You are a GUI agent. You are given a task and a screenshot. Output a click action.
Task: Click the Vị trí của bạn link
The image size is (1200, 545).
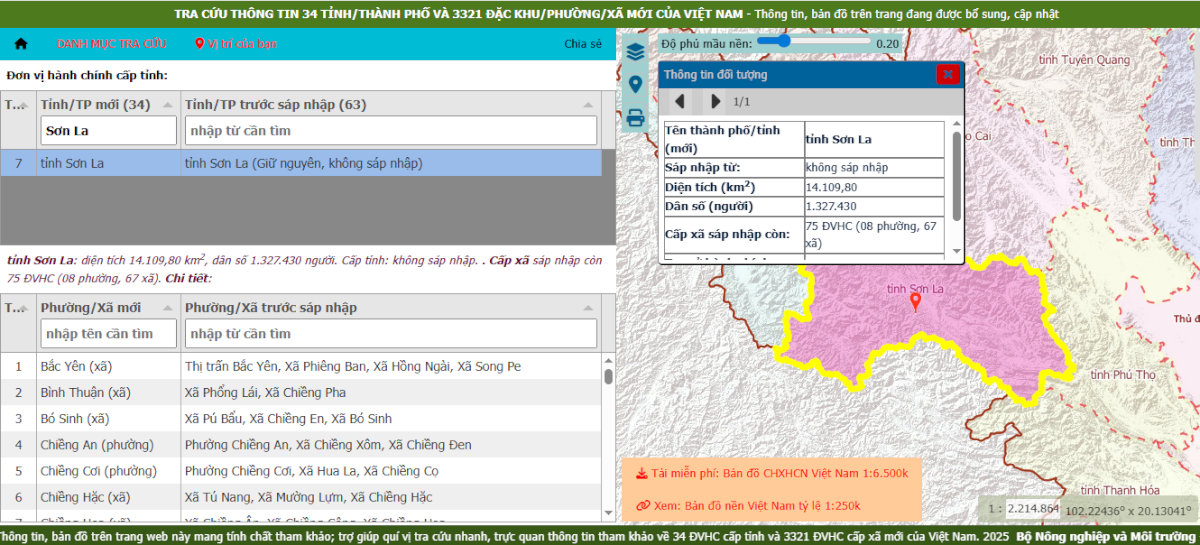pos(236,44)
